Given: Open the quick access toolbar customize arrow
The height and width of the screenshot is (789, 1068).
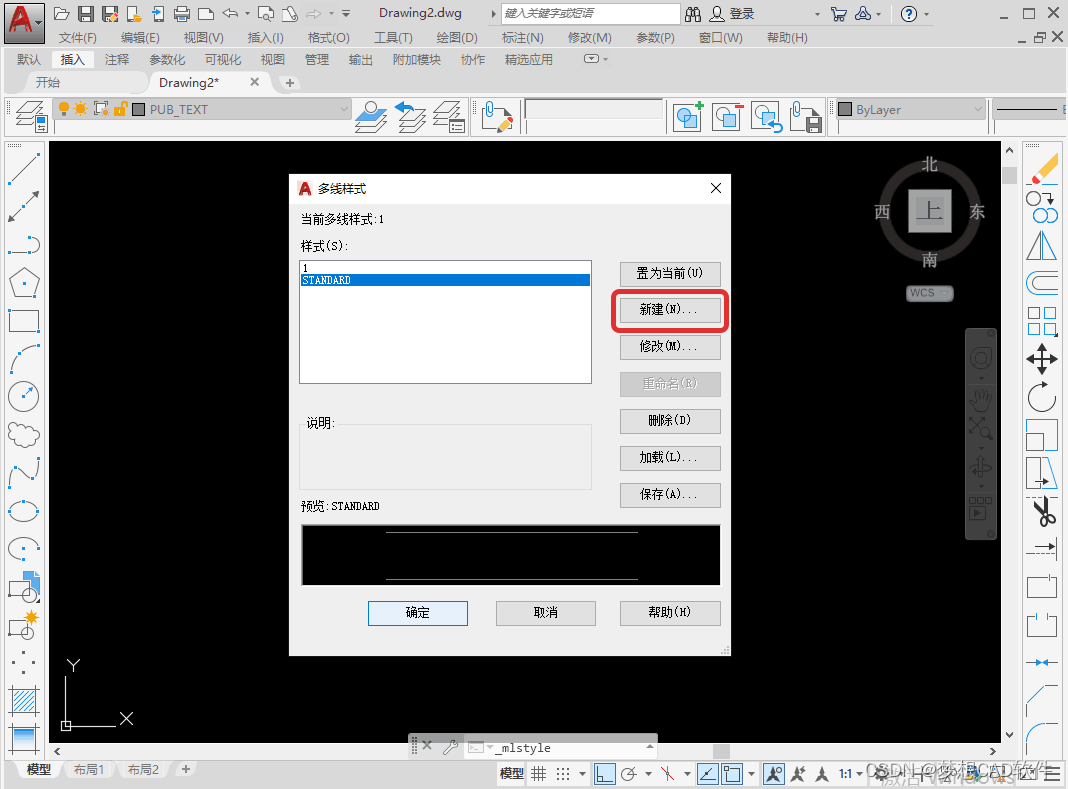Looking at the screenshot, I should (x=346, y=14).
